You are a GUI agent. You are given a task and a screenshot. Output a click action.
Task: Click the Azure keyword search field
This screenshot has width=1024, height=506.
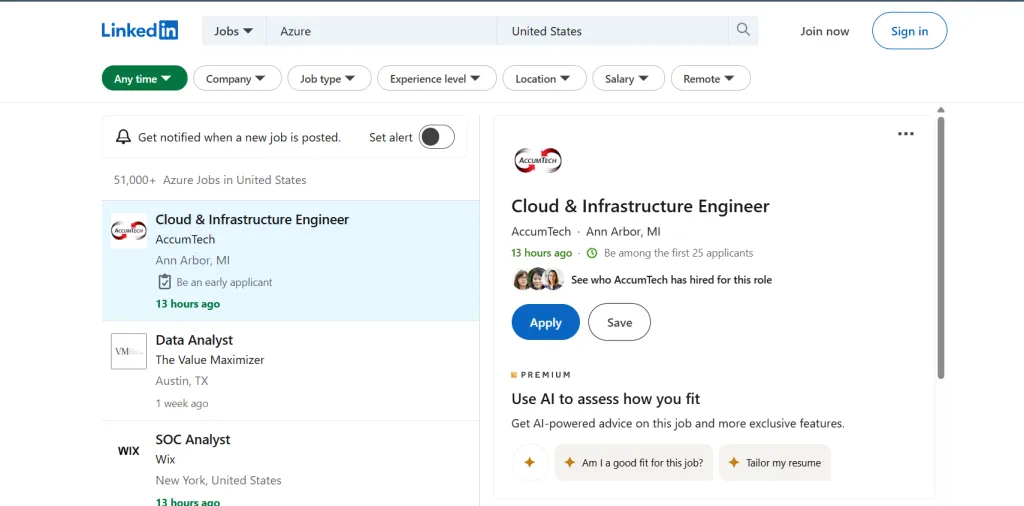(x=381, y=31)
